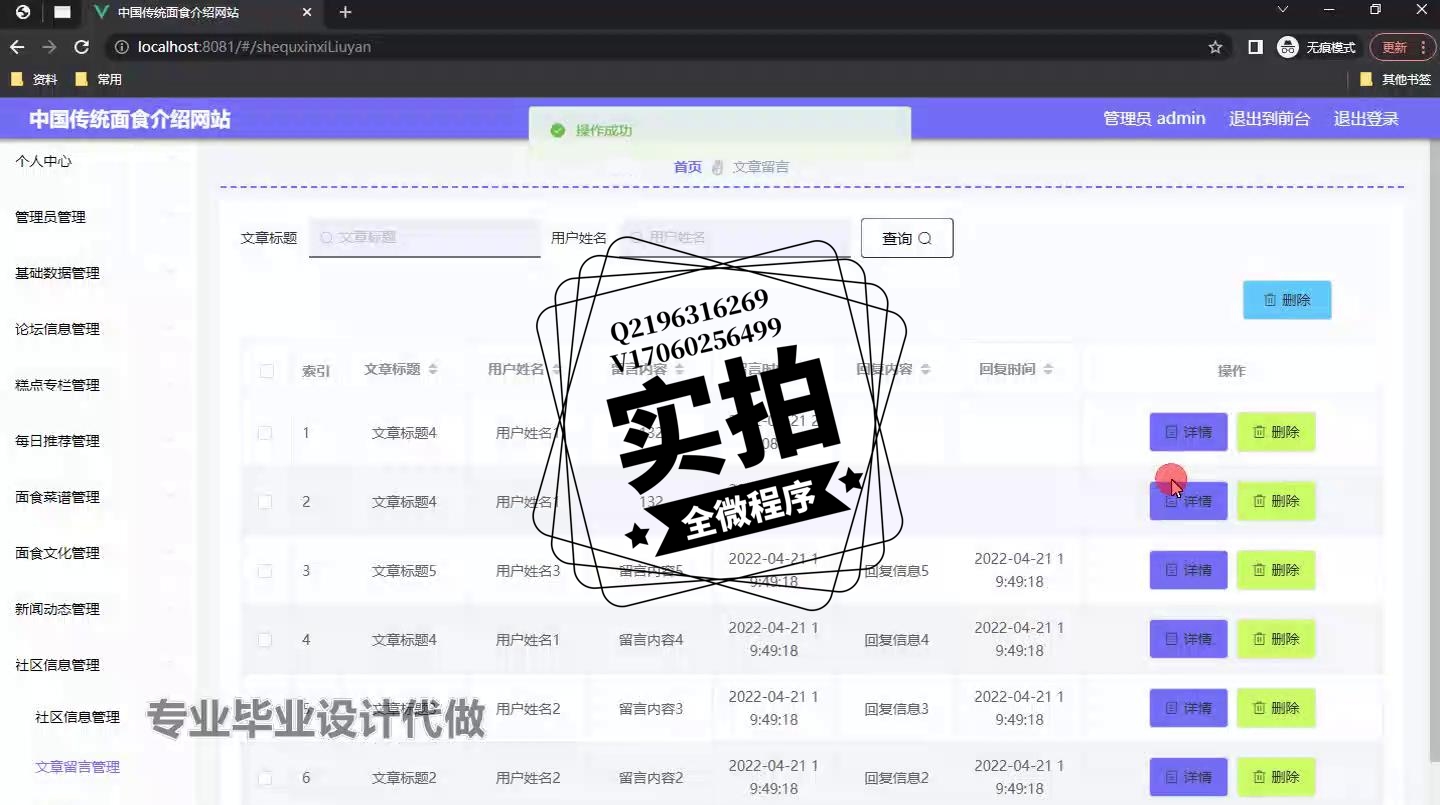Toggle the select-all header checkbox
Screen dimensions: 1440x805
(x=267, y=371)
